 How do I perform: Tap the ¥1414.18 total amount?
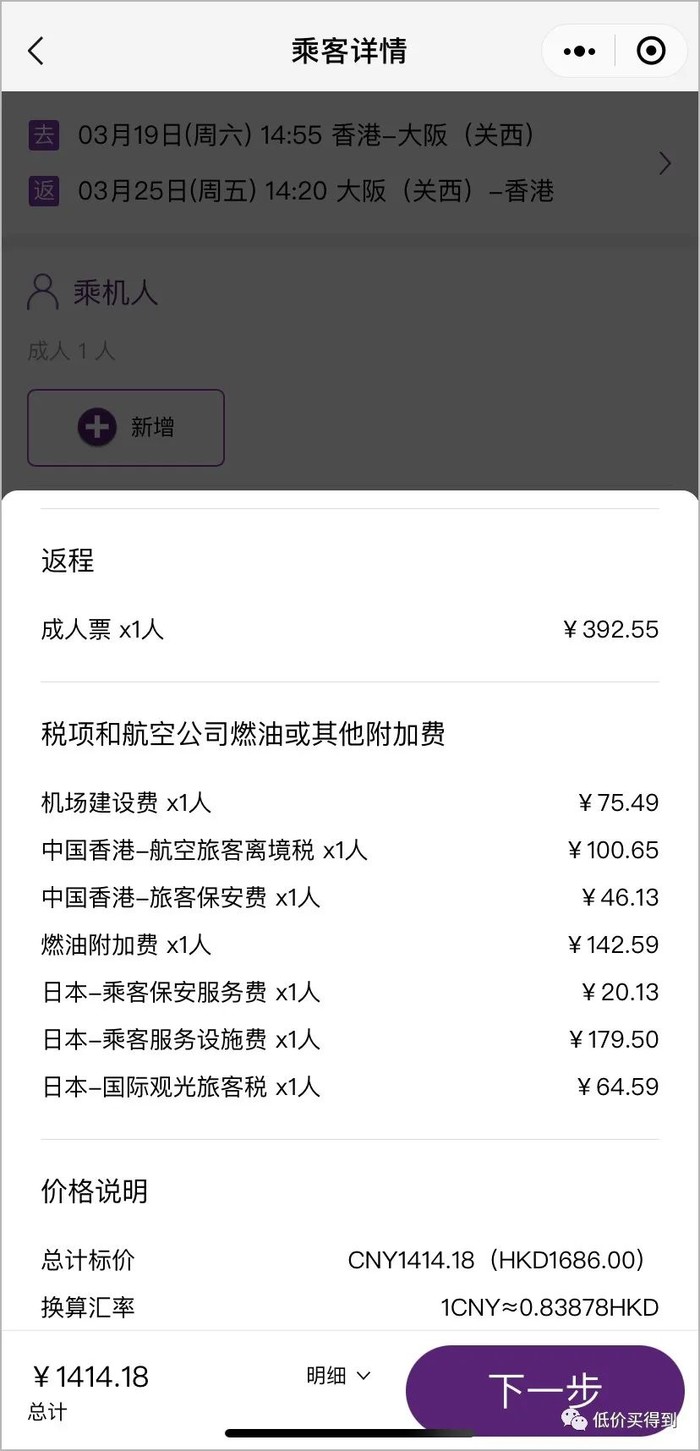[91, 1377]
